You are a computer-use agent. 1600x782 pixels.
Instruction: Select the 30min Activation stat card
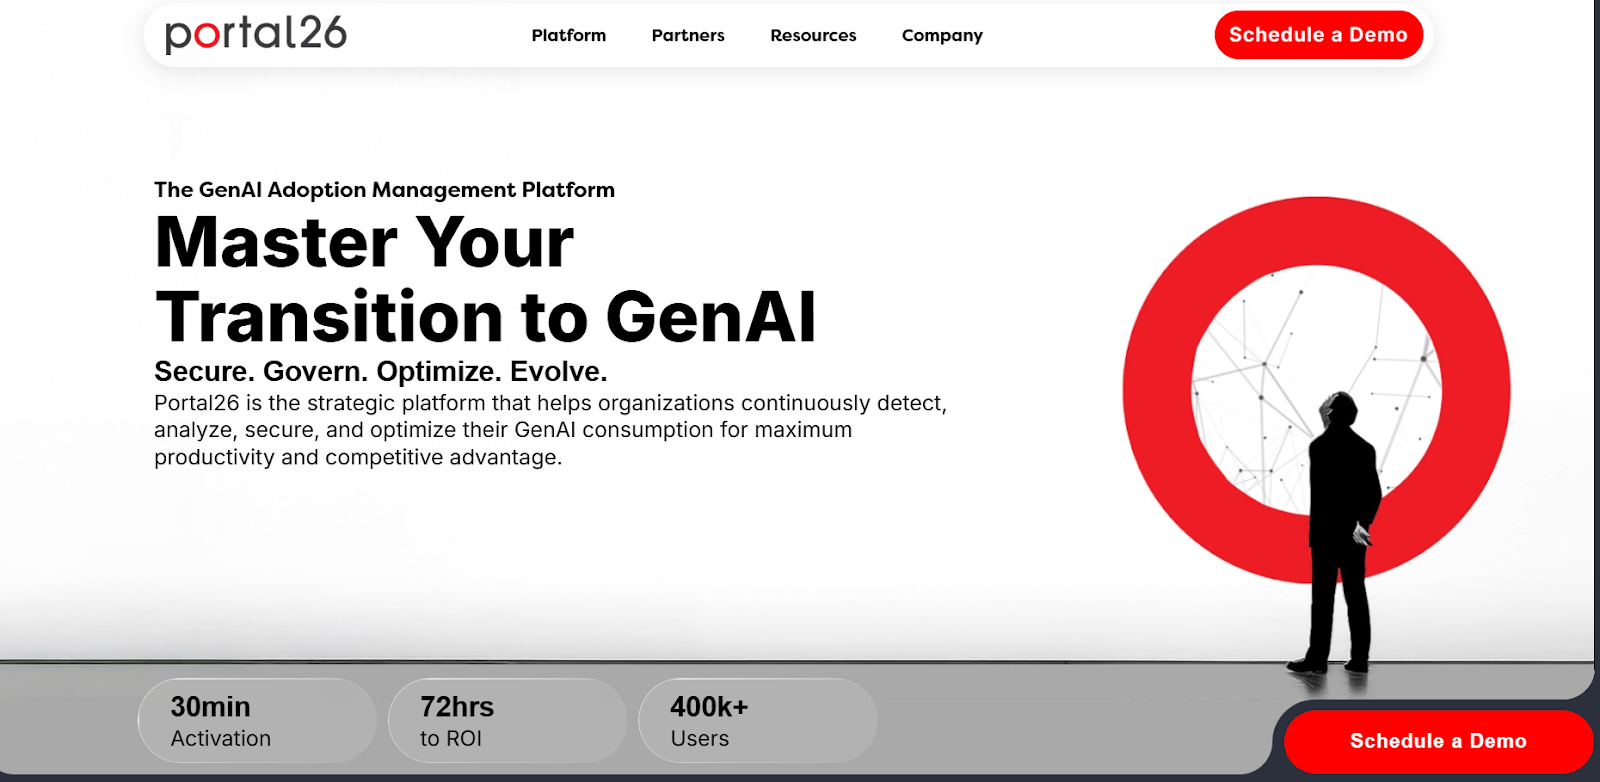(257, 721)
